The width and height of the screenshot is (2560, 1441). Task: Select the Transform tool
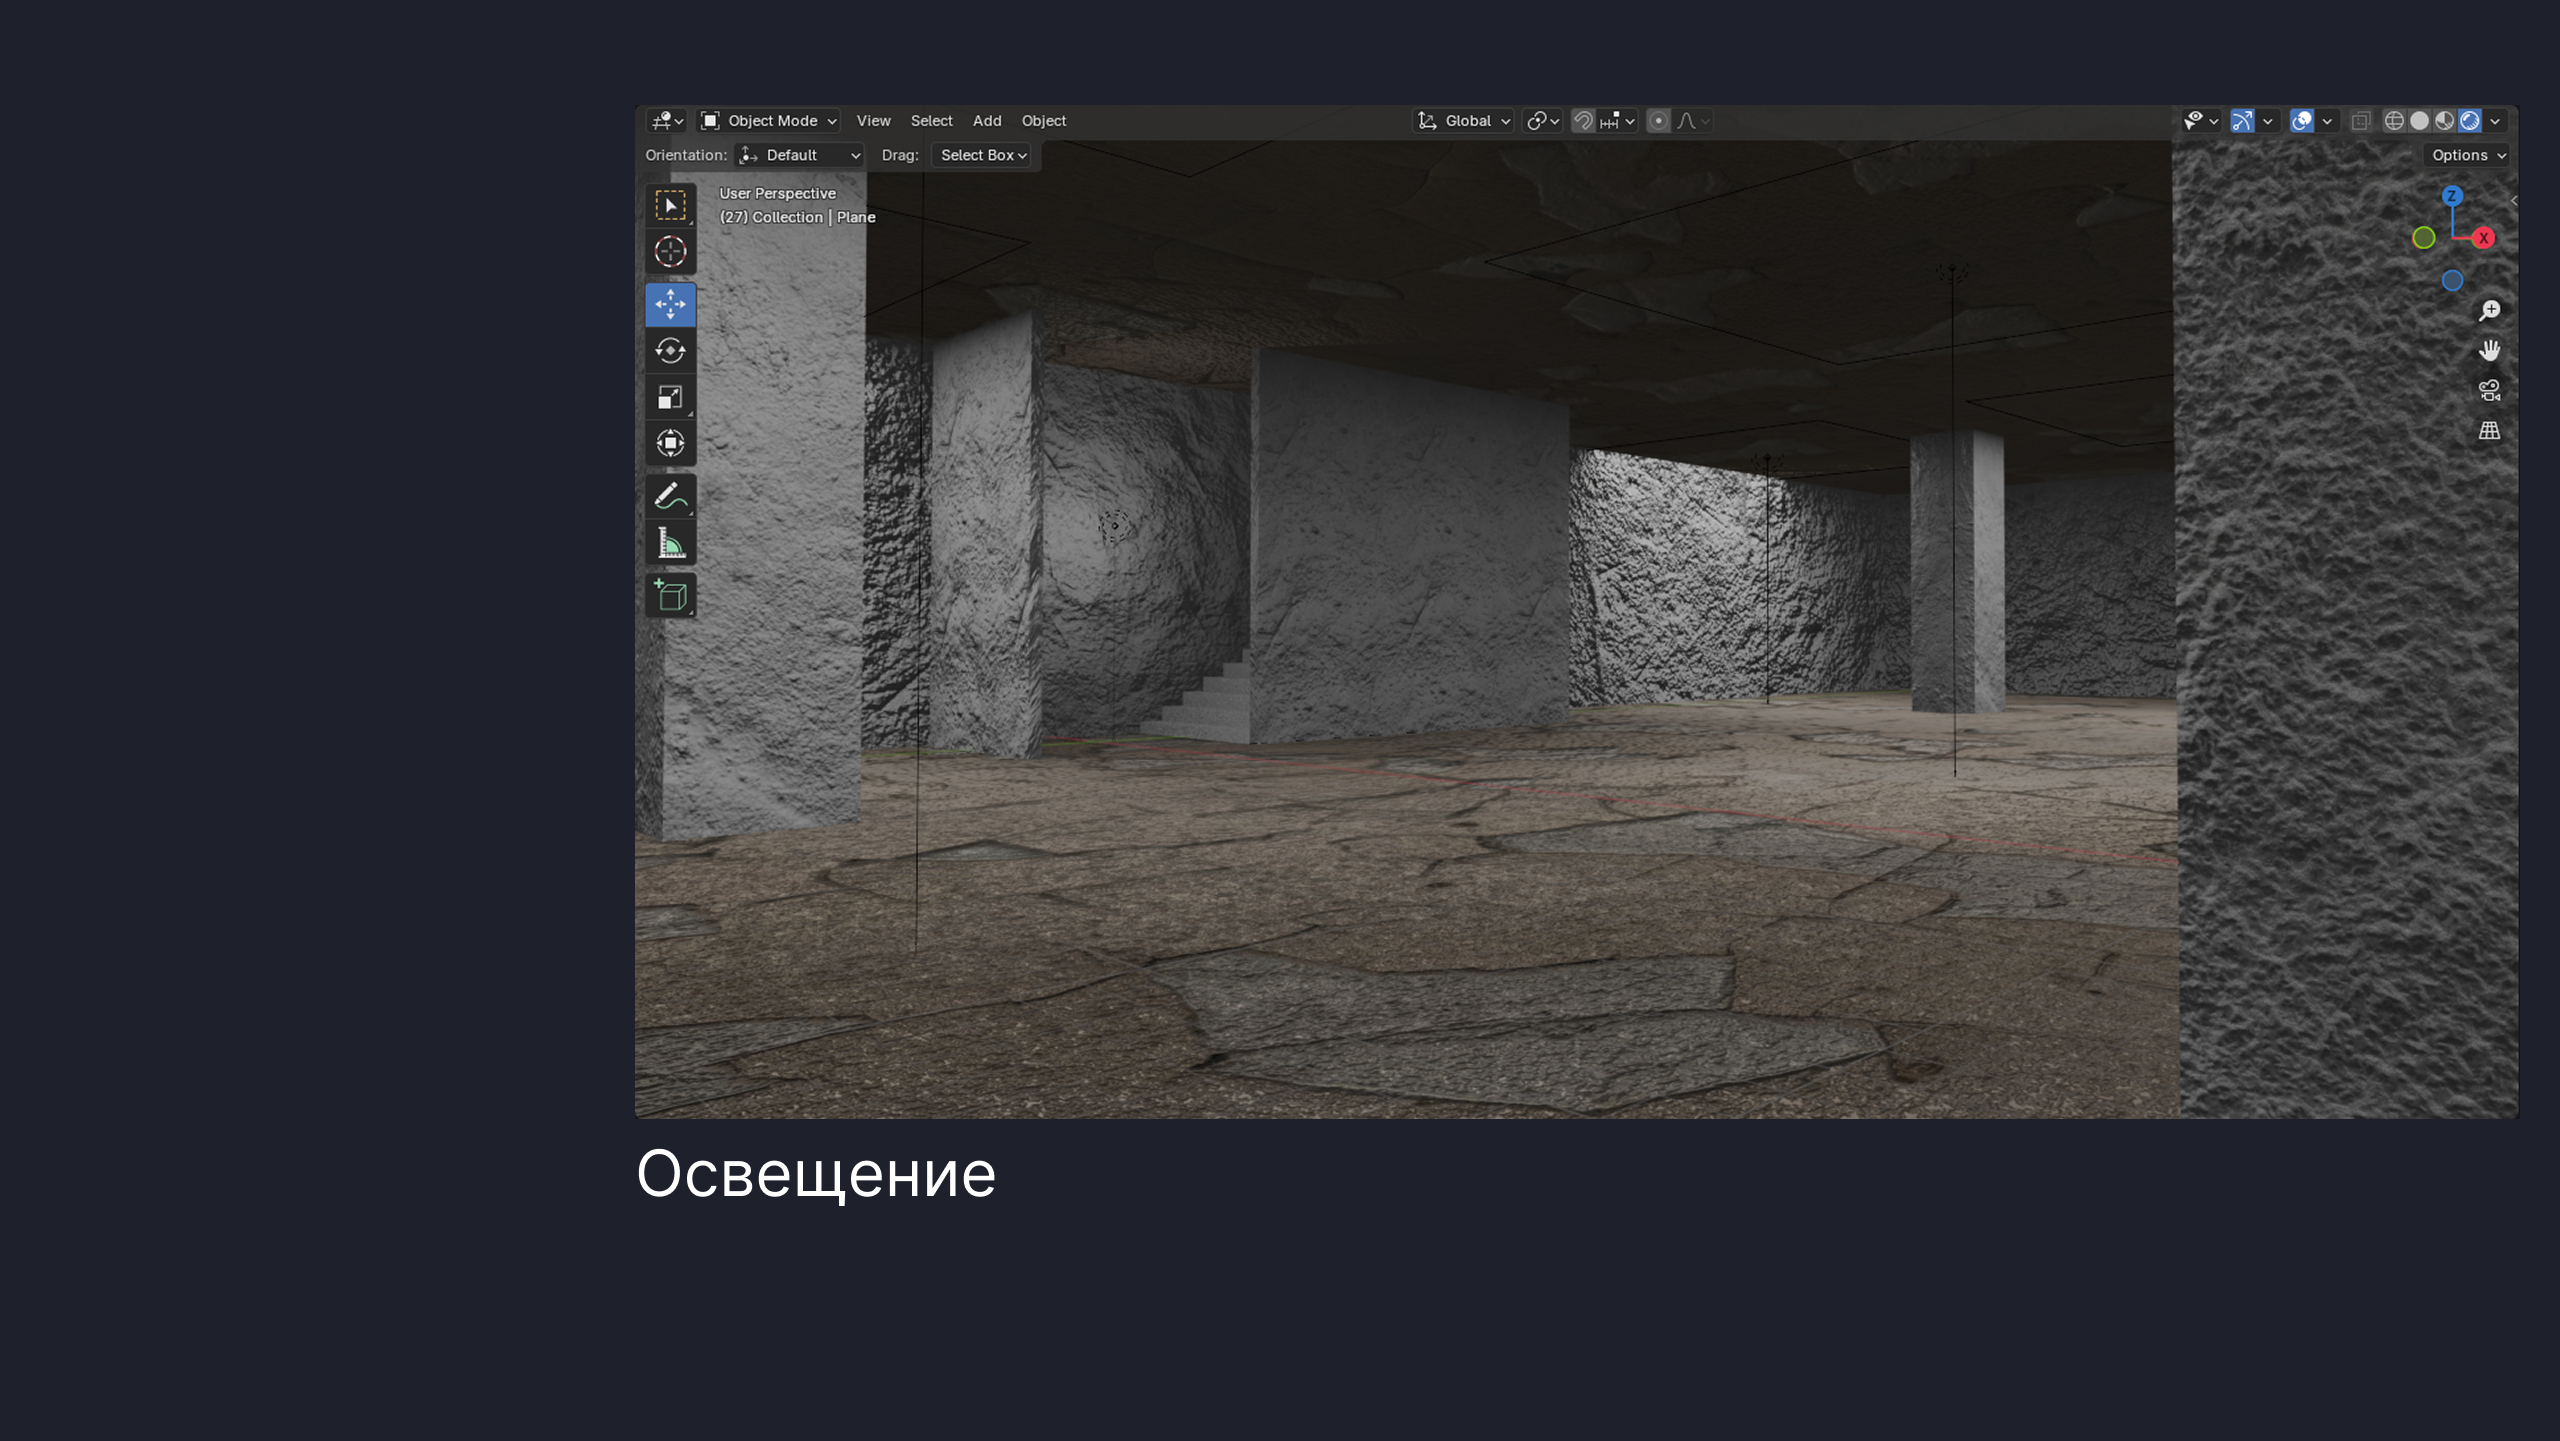670,443
